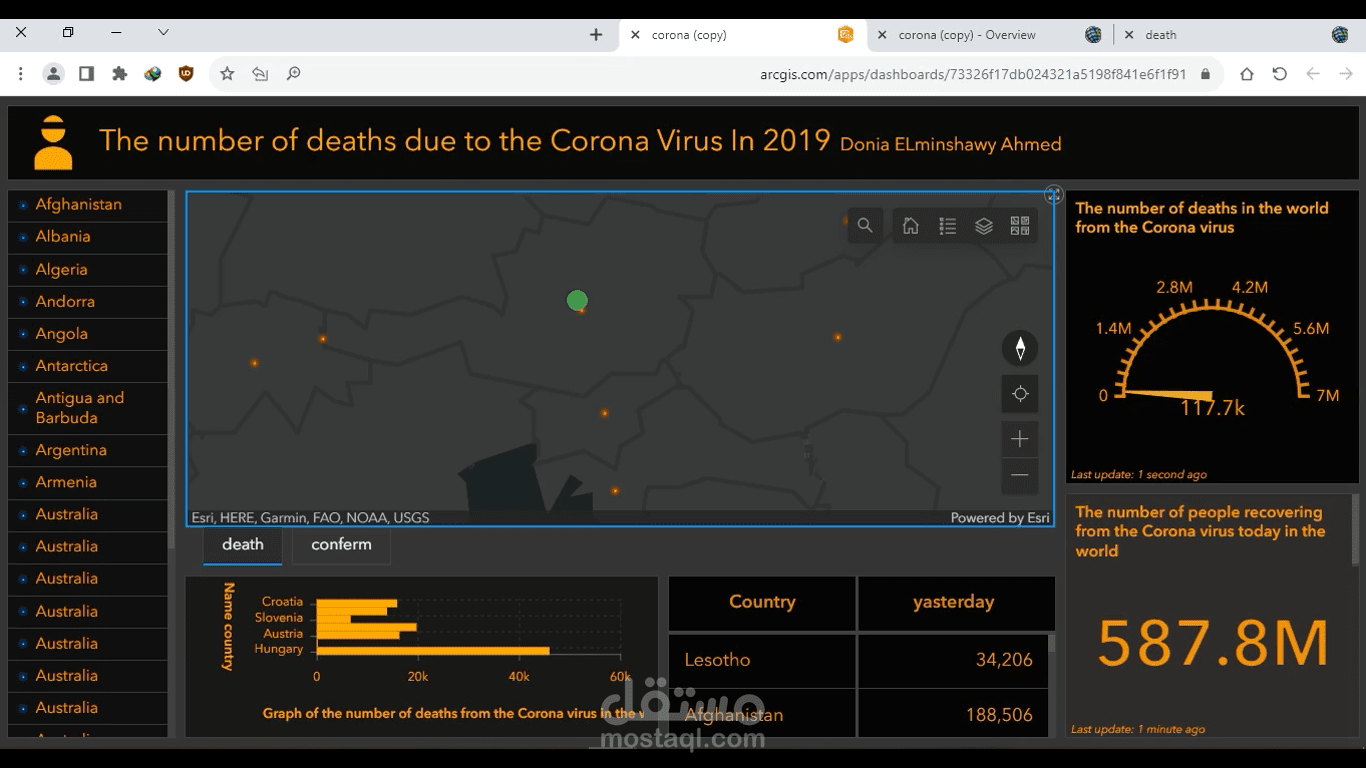The height and width of the screenshot is (768, 1366).
Task: Zoom out using the map minus button
Action: 1019,476
